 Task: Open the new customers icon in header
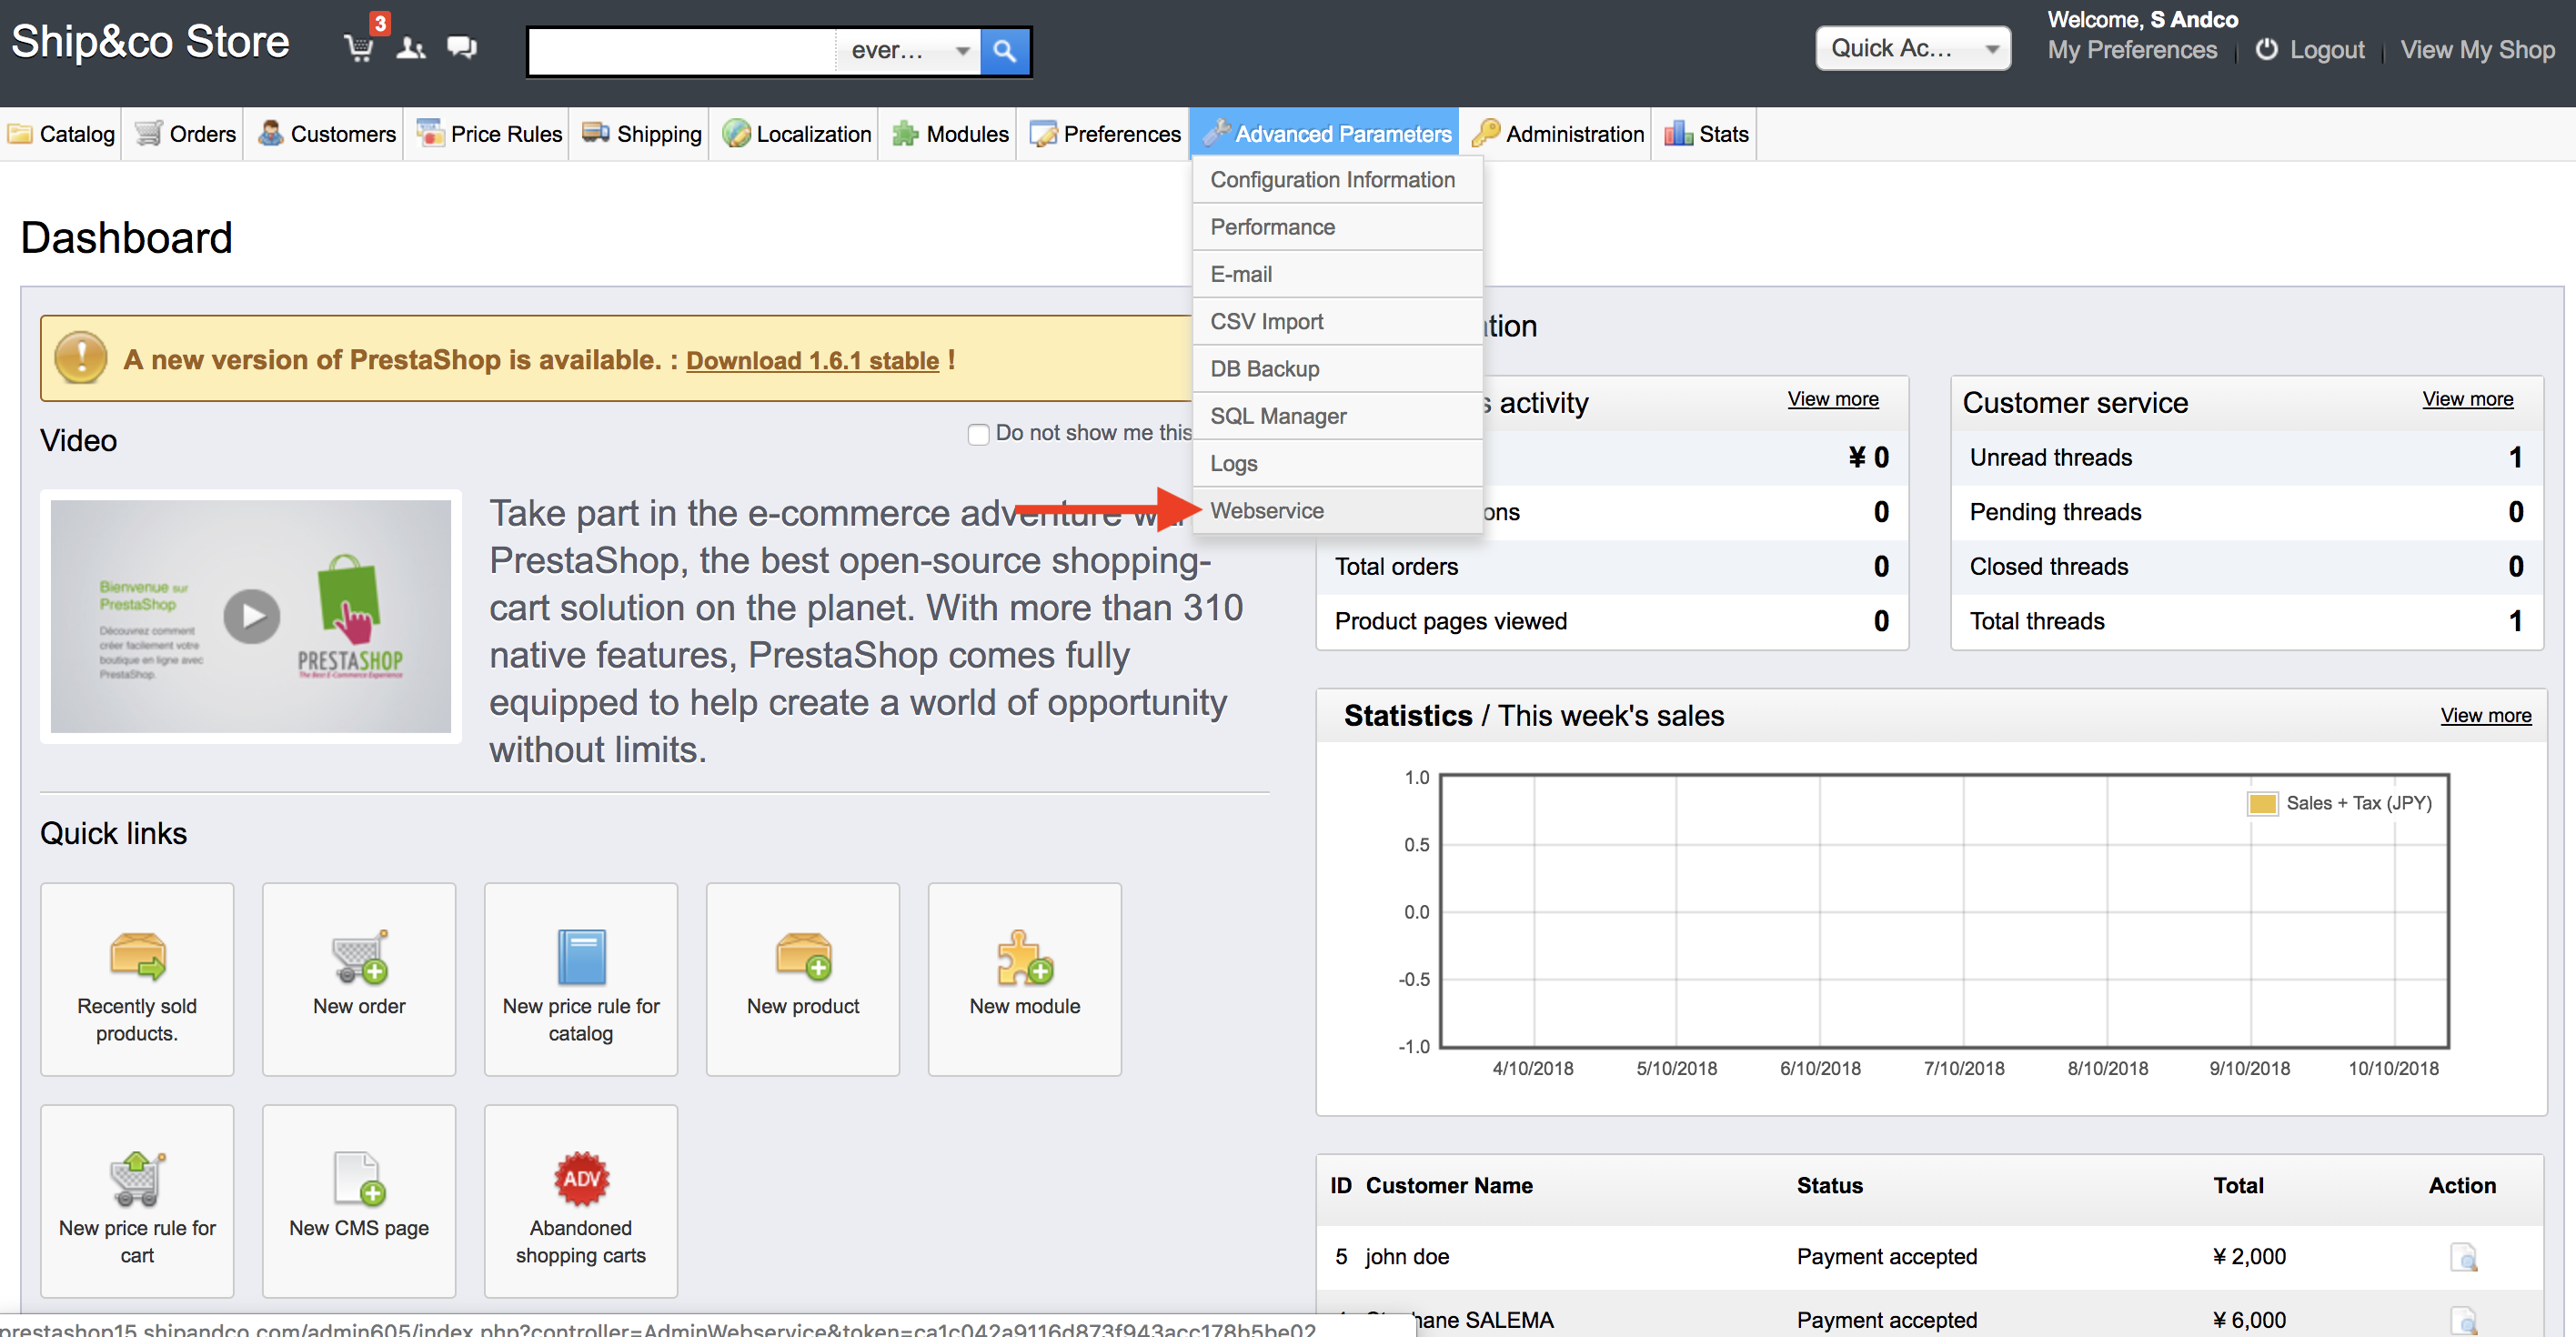tap(410, 48)
